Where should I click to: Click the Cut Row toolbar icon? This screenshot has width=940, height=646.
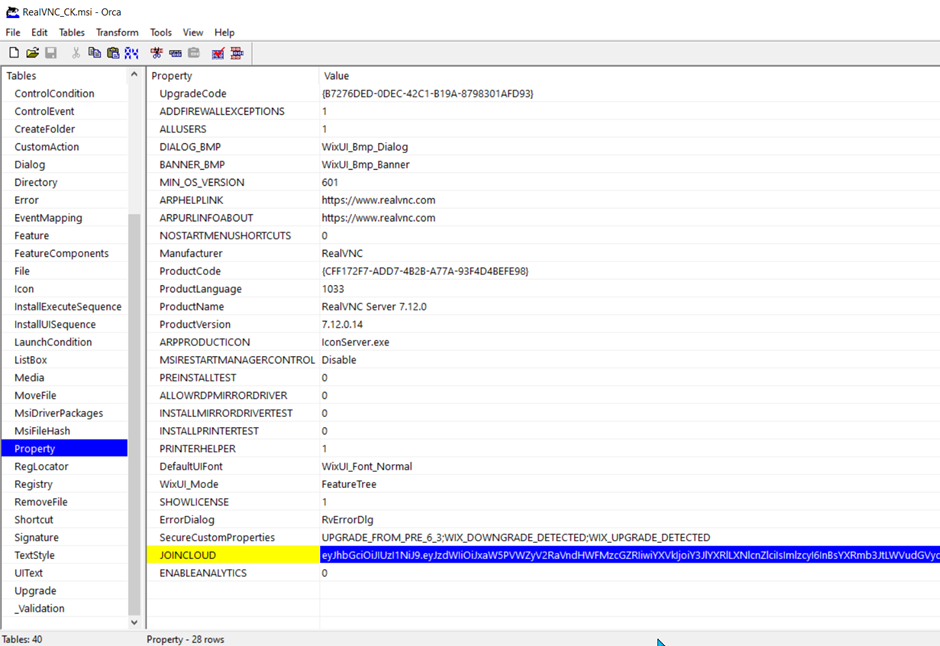click(157, 53)
